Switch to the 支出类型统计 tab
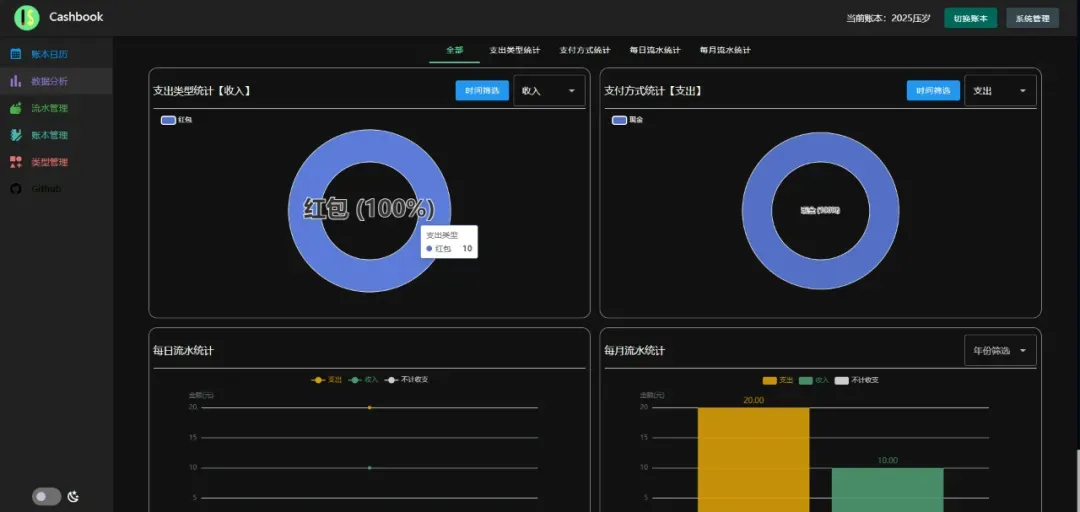The width and height of the screenshot is (1080, 512). coord(514,50)
